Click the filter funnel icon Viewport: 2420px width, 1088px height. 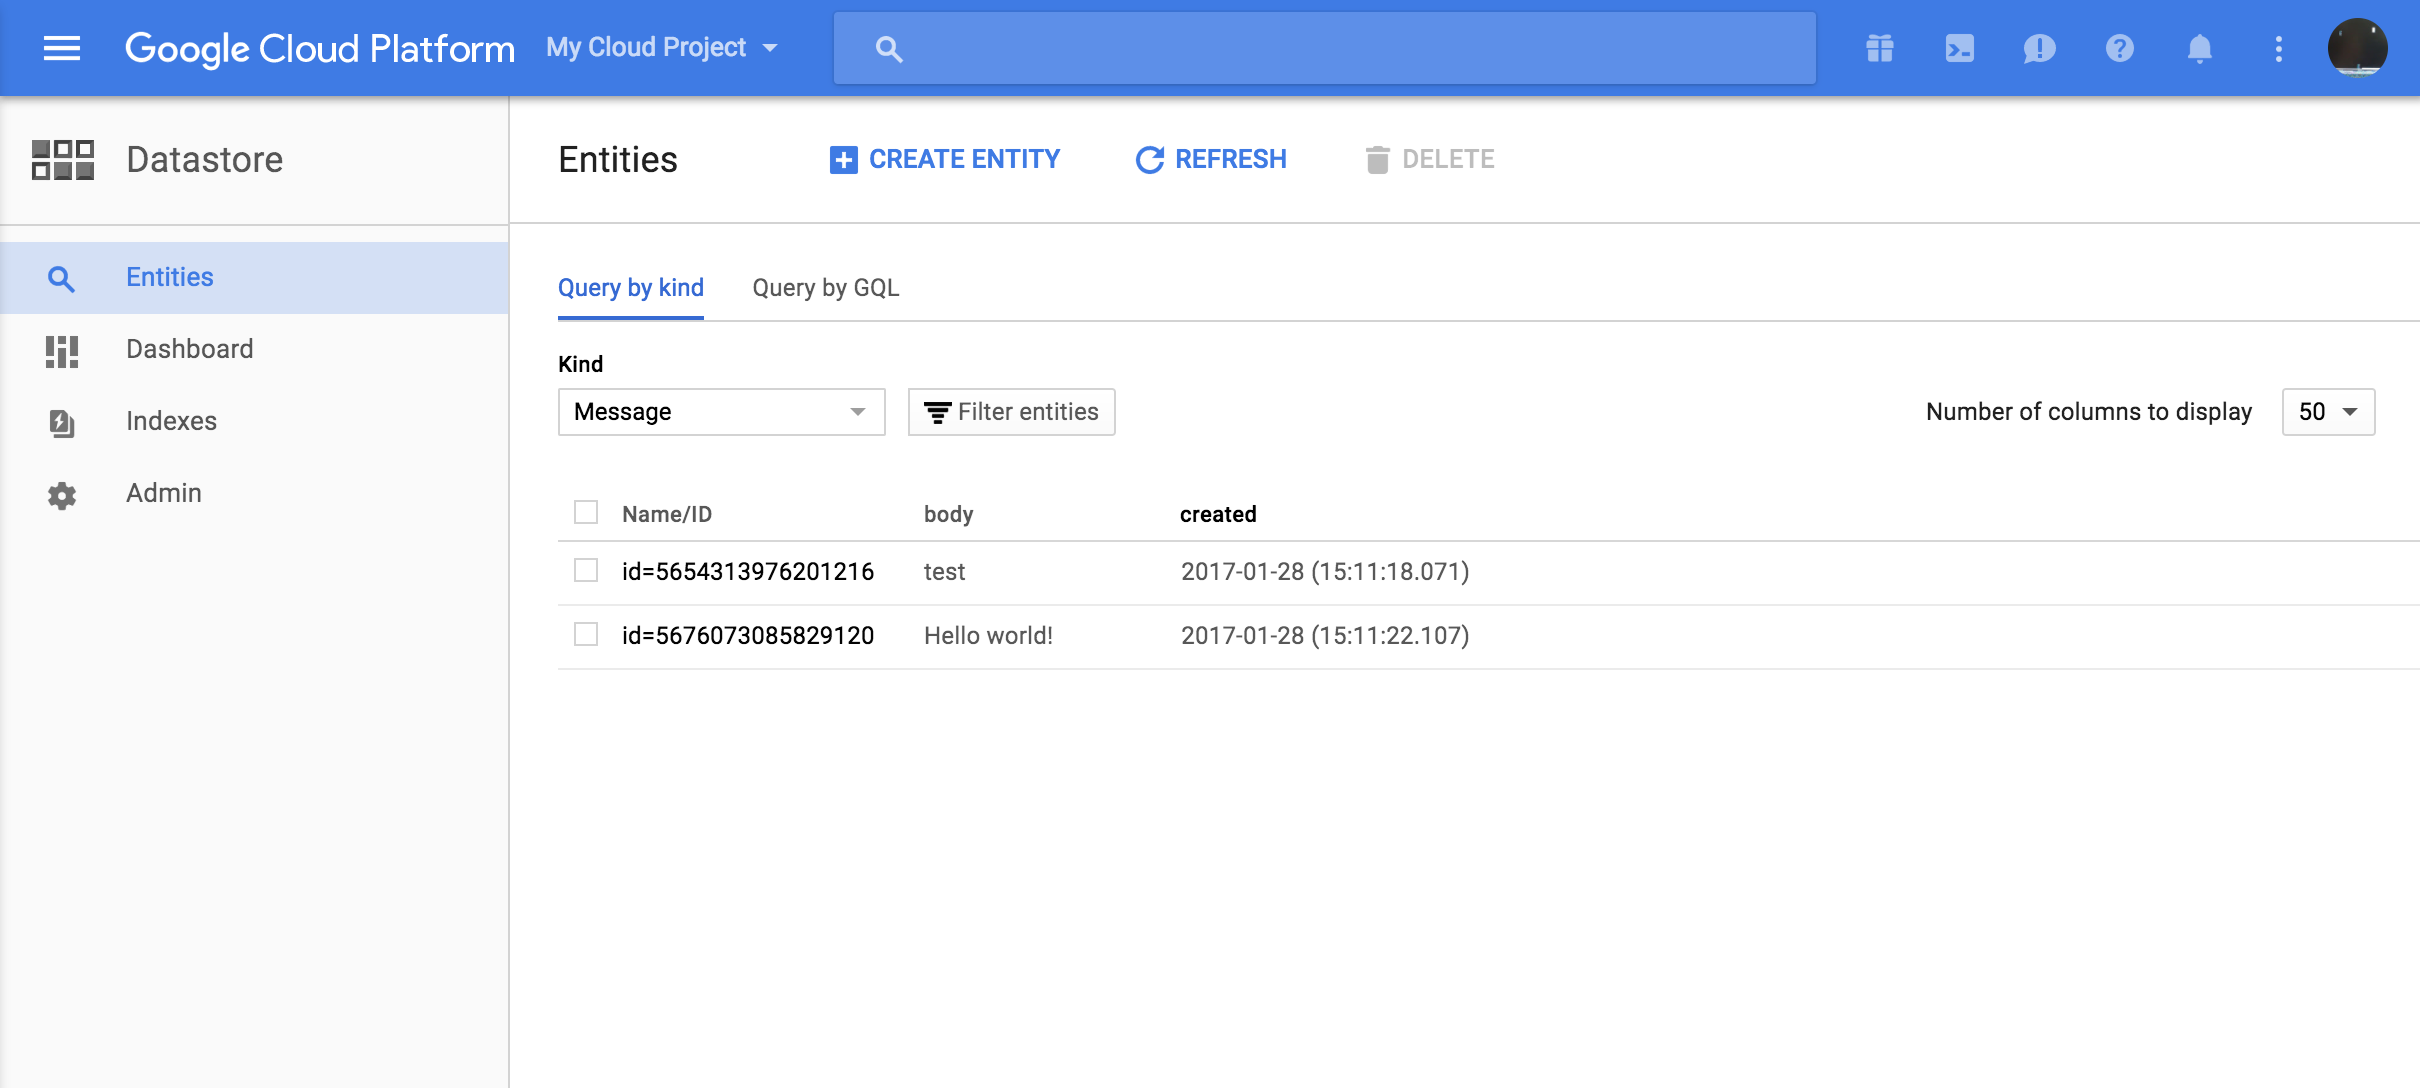point(937,413)
